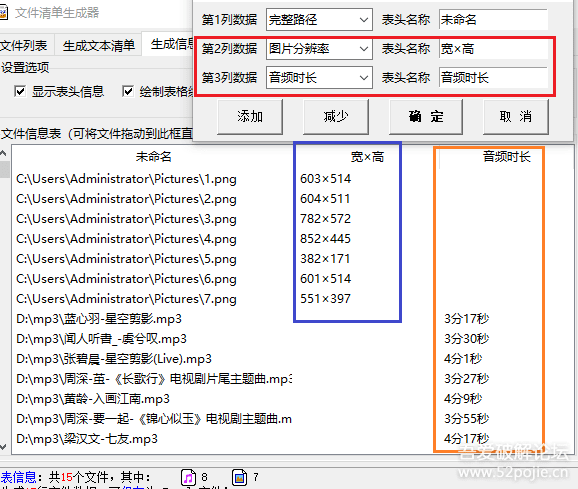
Task: Click duration cell 3分30秒
Action: (467, 338)
